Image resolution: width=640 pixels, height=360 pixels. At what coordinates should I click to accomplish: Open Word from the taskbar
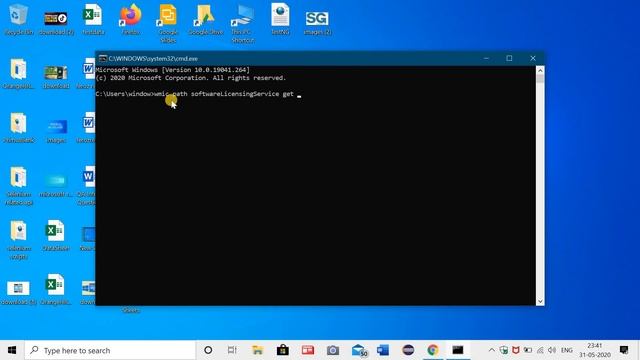point(383,350)
